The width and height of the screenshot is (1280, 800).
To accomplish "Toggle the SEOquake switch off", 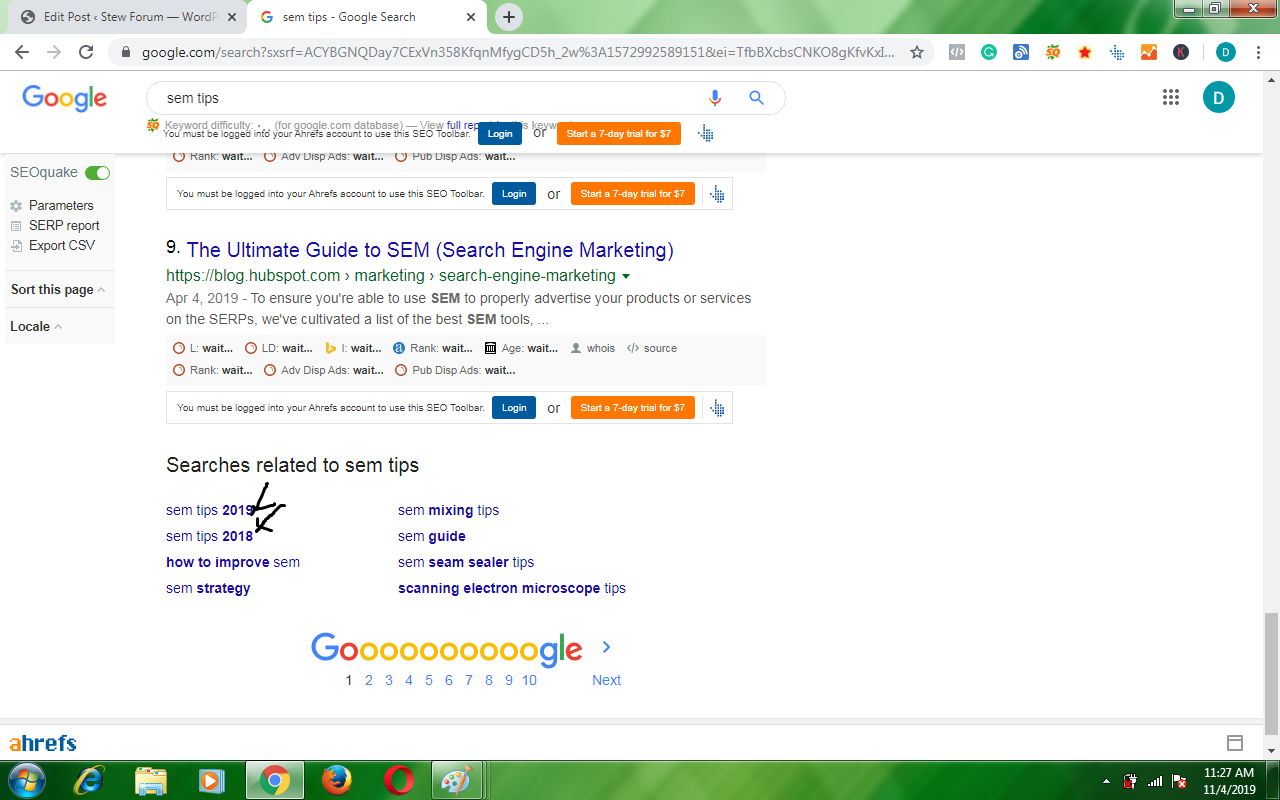I will pyautogui.click(x=98, y=173).
